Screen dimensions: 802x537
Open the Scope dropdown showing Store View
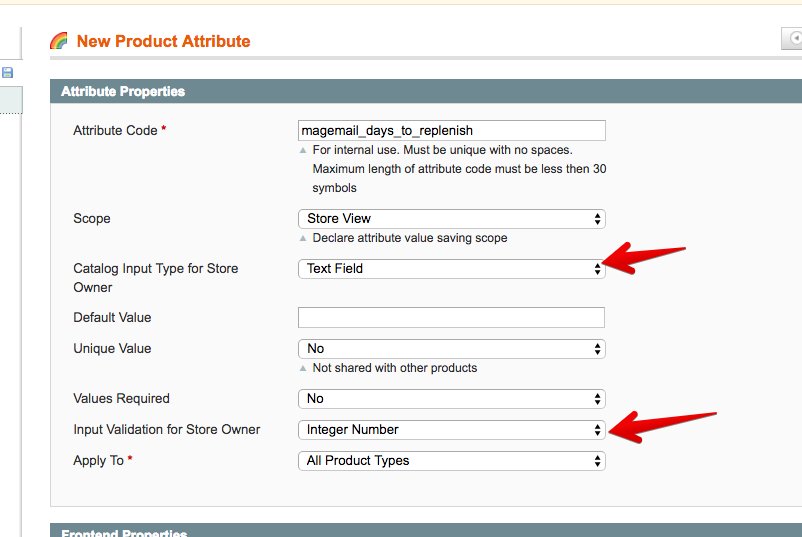[x=451, y=218]
